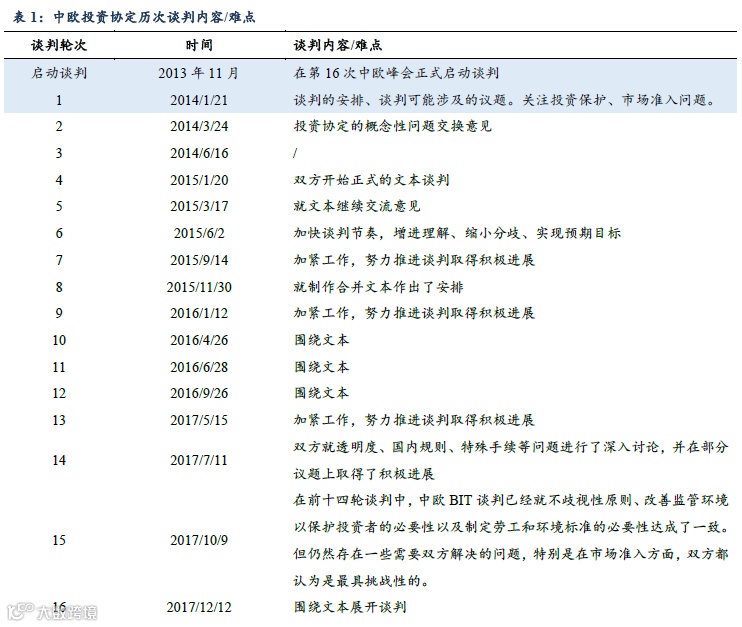The image size is (742, 627).
Task: Select the date 2016/4/26
Action: coord(199,340)
